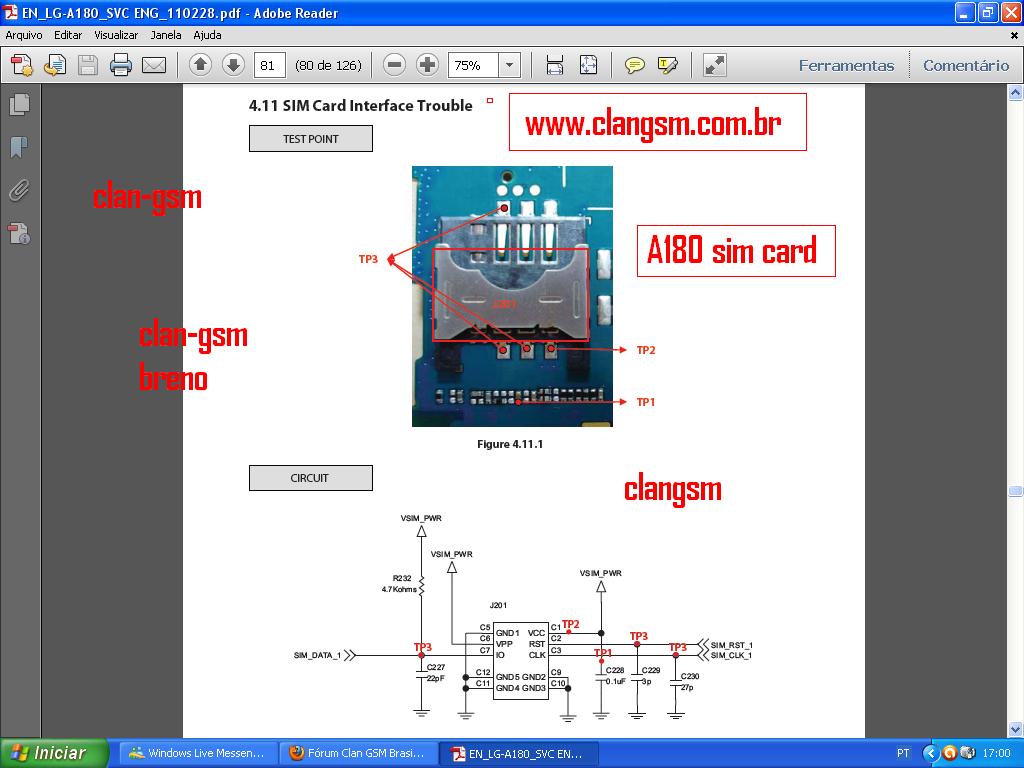Image resolution: width=1024 pixels, height=768 pixels.
Task: Go to next page with down arrow
Action: [x=233, y=65]
